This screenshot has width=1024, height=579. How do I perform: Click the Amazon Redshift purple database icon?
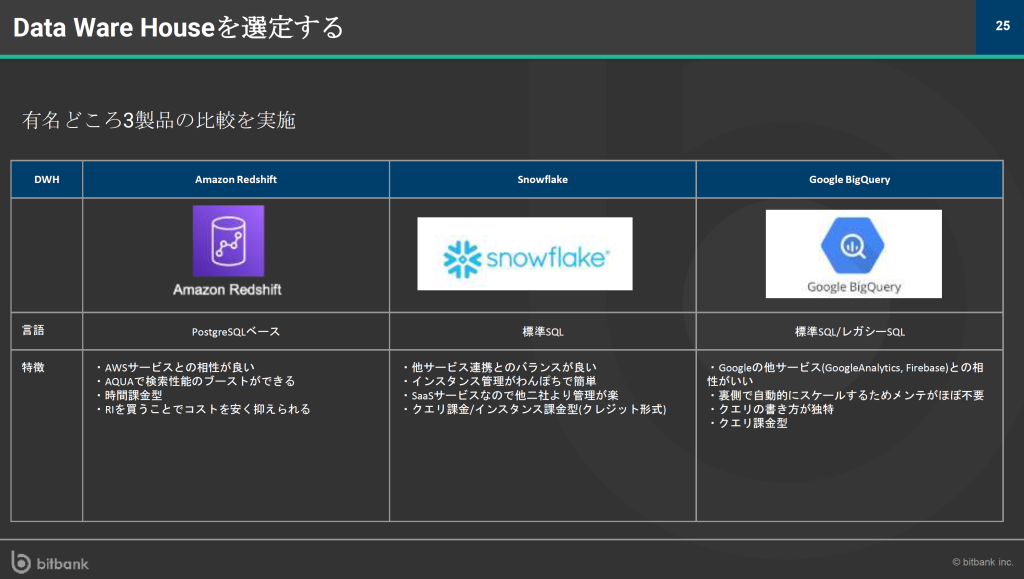(x=229, y=241)
